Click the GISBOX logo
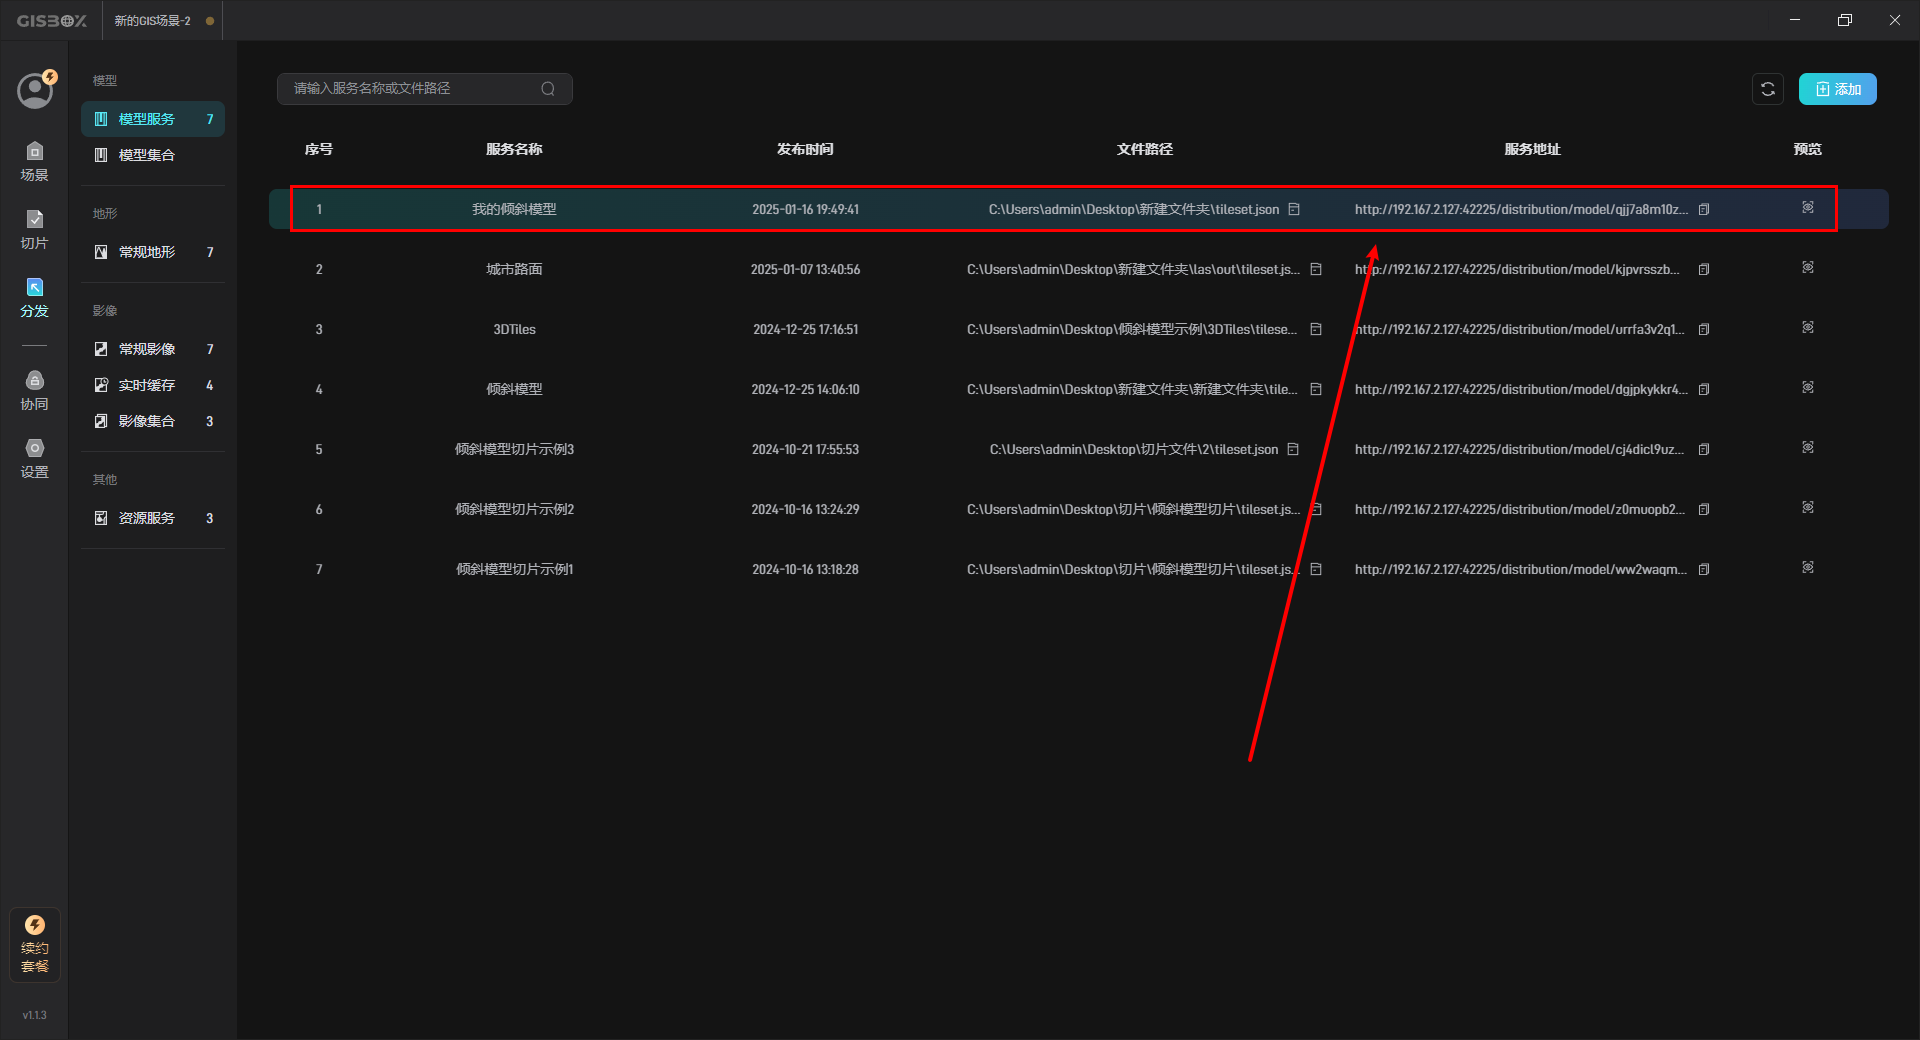1920x1040 pixels. (x=52, y=21)
